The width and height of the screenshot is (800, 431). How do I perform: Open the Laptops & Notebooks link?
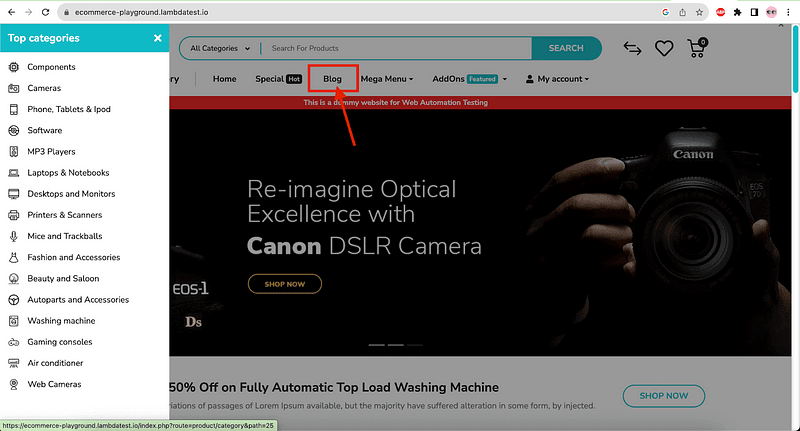coord(68,173)
